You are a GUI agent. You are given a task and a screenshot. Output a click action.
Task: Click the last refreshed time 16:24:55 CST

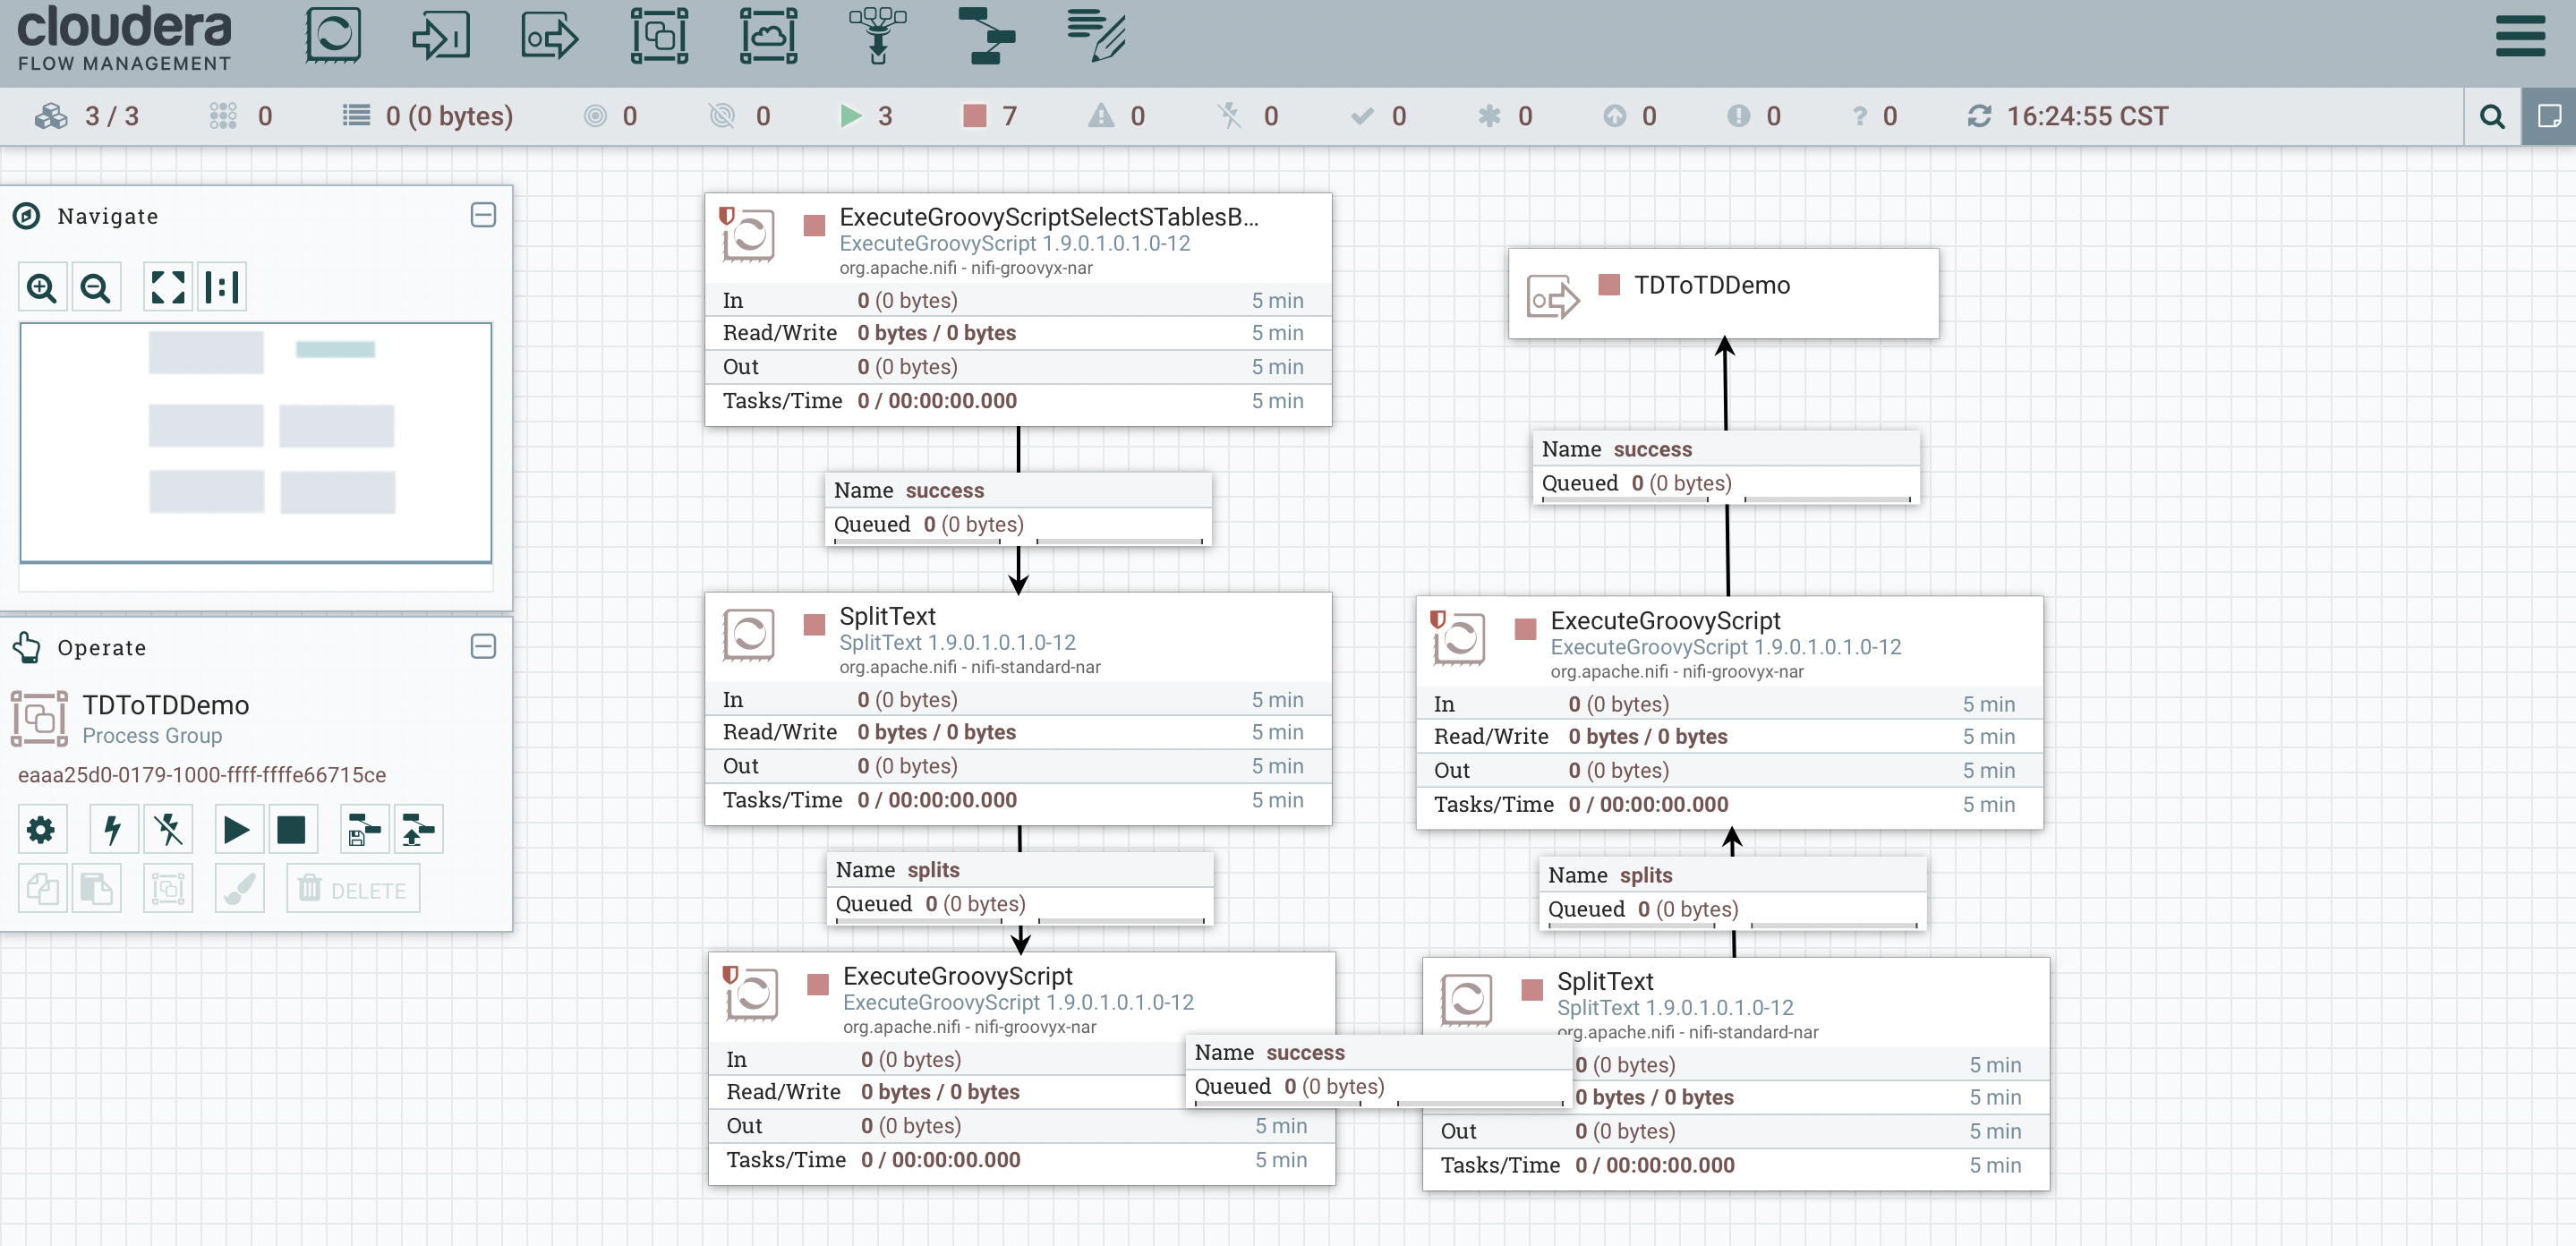tap(2087, 116)
